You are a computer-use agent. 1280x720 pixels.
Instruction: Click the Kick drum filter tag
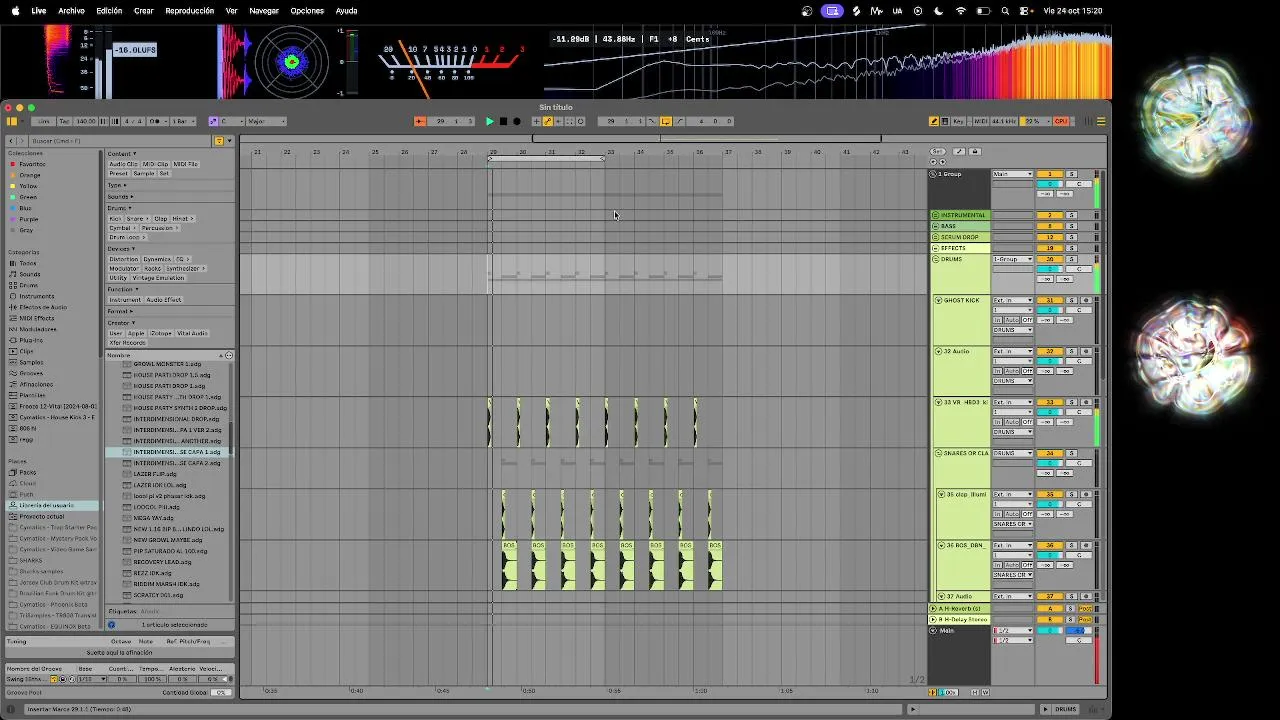(115, 218)
